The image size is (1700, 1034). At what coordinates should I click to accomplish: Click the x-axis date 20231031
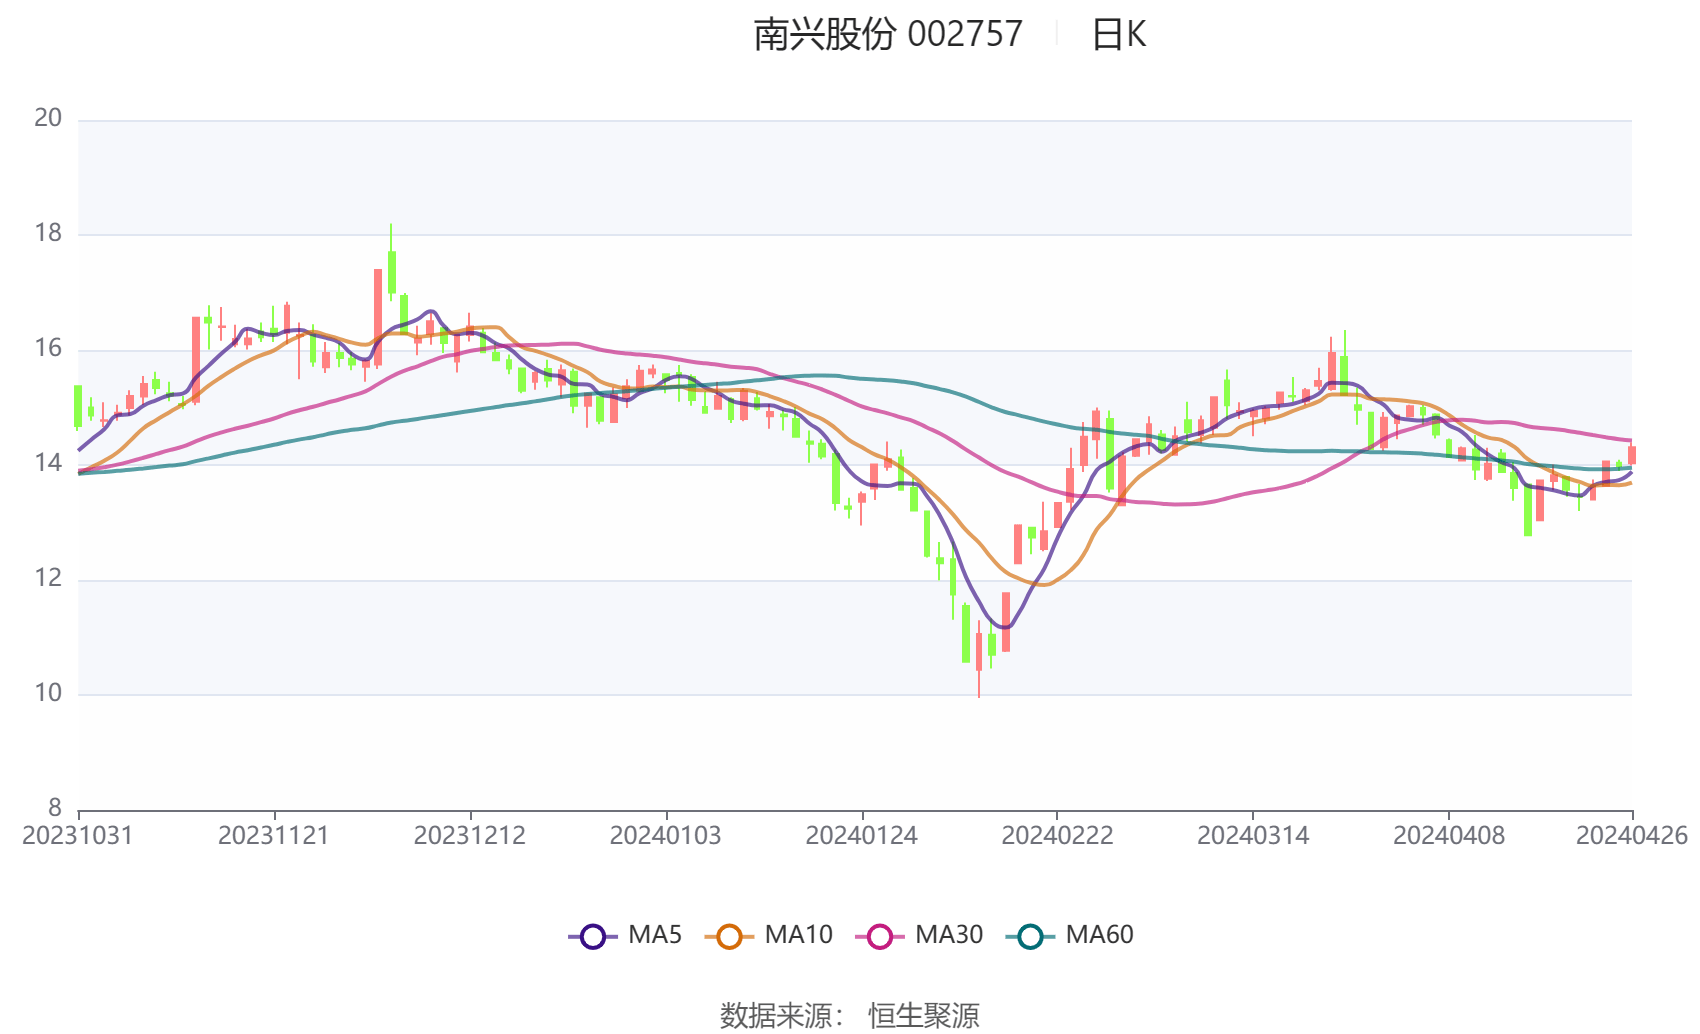click(x=78, y=836)
